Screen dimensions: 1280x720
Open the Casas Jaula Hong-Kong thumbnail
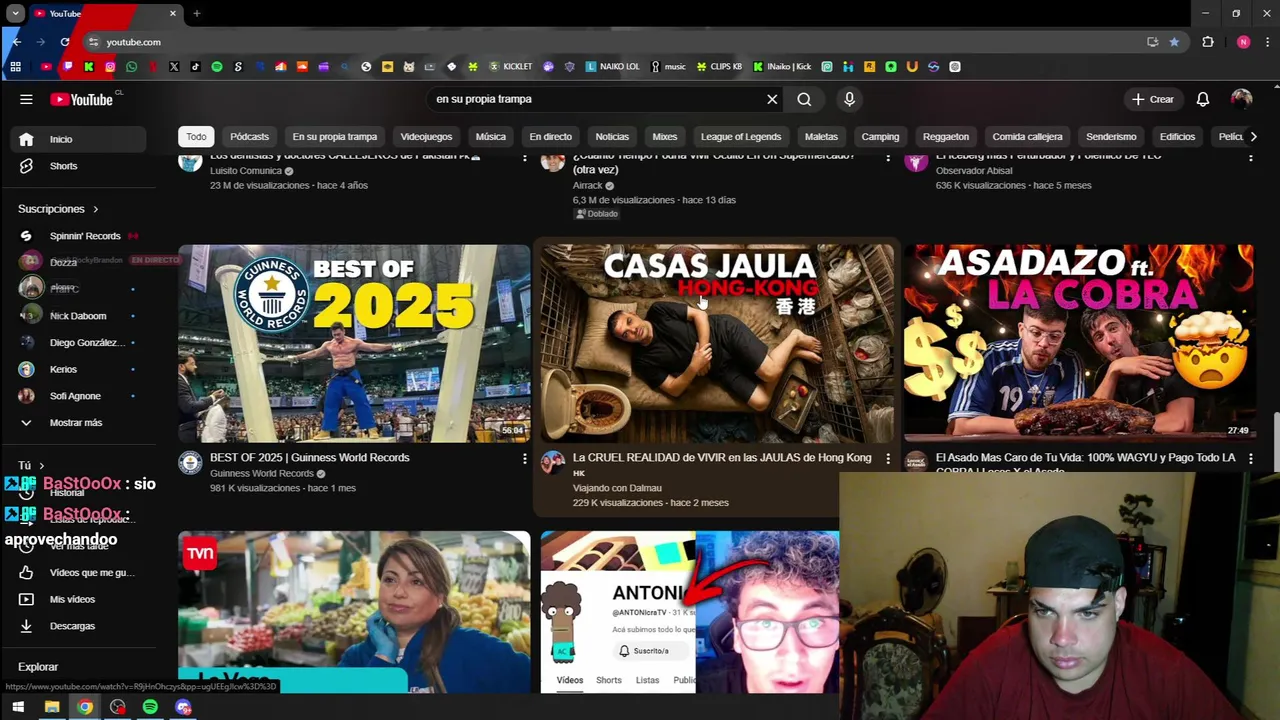pyautogui.click(x=717, y=343)
